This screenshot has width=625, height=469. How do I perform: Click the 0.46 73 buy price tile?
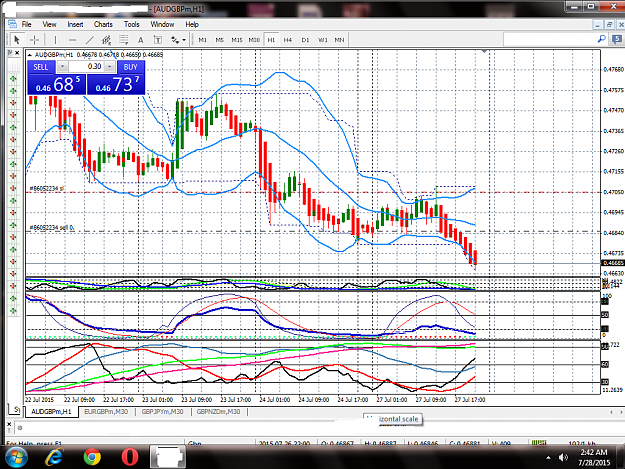(116, 84)
